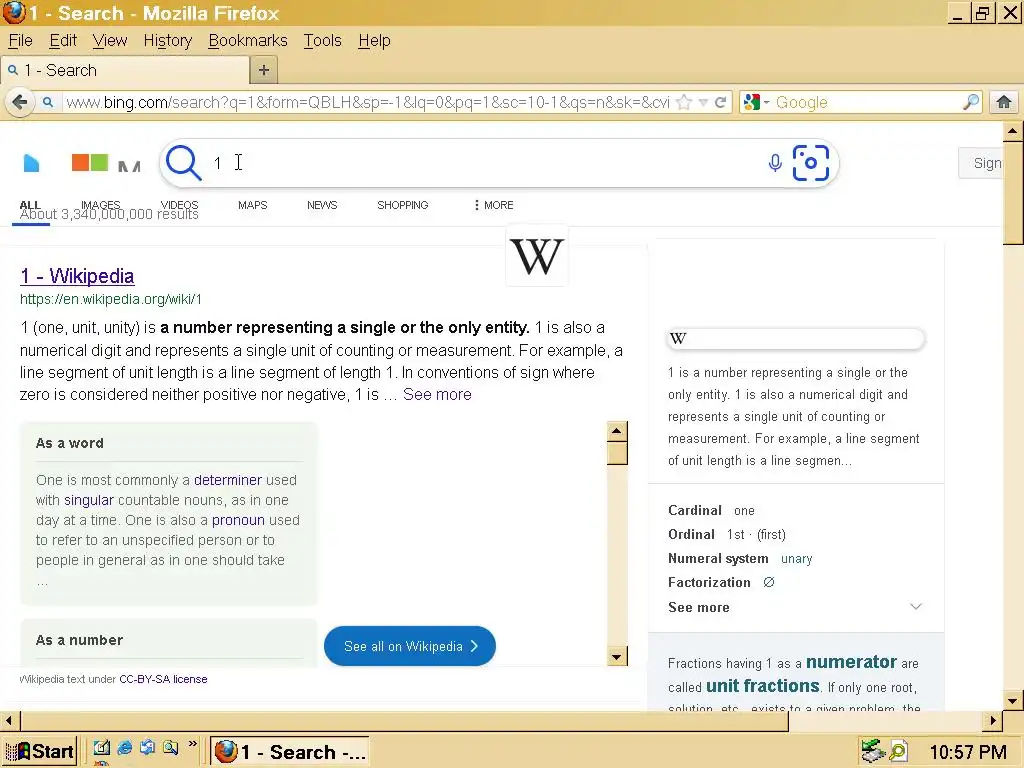Select the Firefox taskbar window button
Screen dimensions: 1024x768
click(289, 752)
